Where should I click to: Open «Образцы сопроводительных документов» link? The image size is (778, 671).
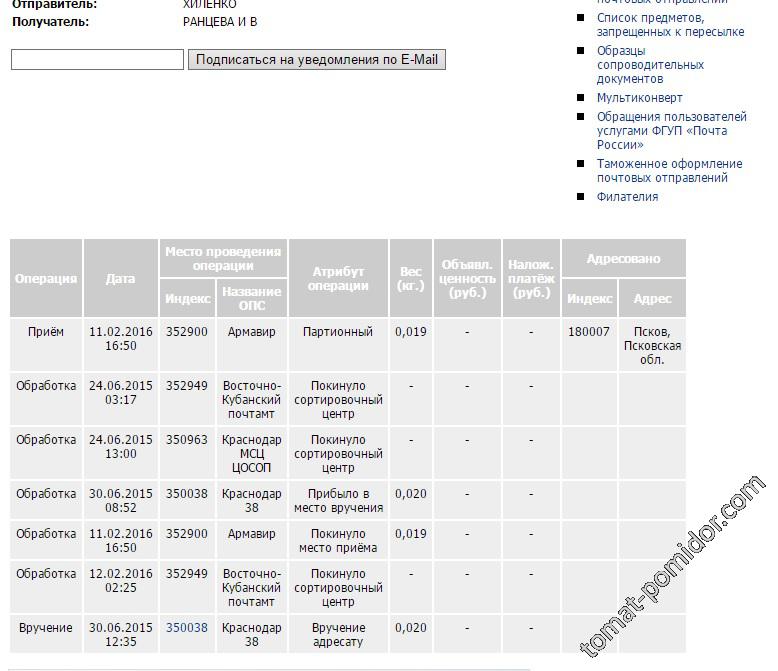click(x=650, y=65)
